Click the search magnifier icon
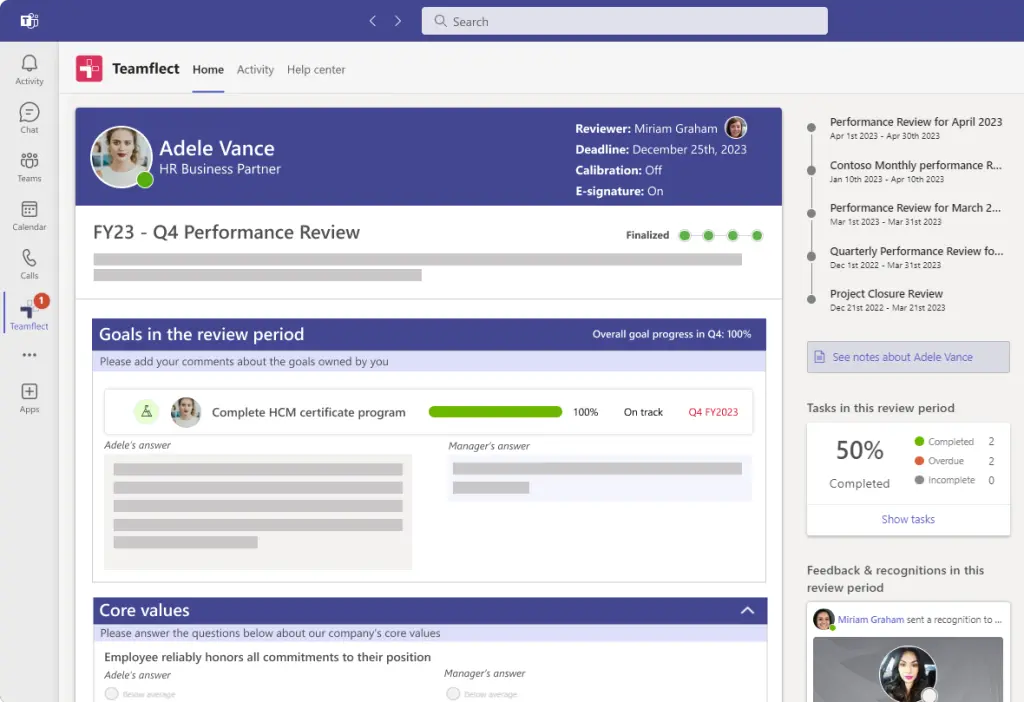Image resolution: width=1024 pixels, height=702 pixels. coord(441,21)
